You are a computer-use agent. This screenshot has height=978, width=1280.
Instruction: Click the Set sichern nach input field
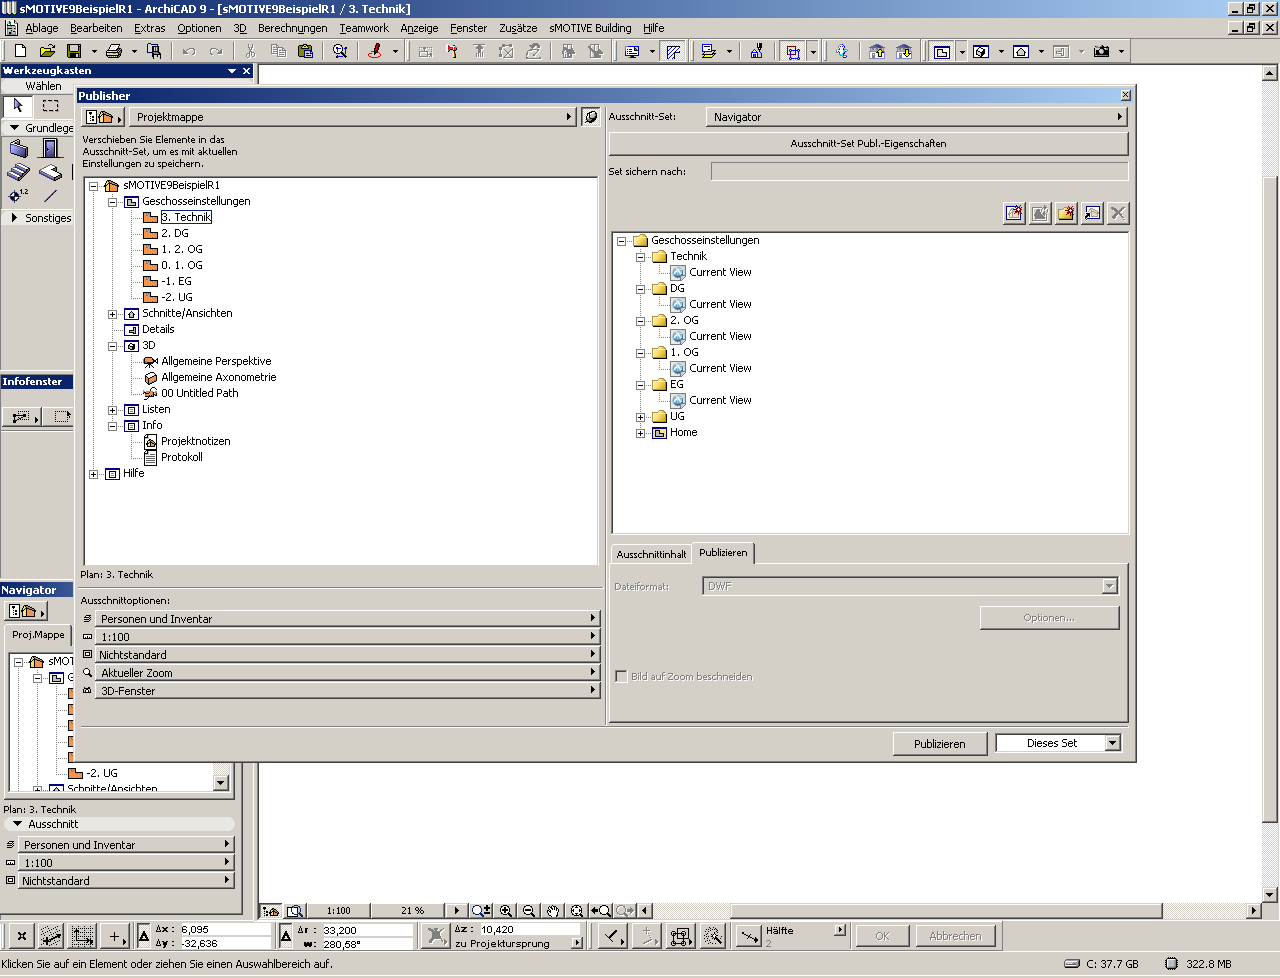919,172
